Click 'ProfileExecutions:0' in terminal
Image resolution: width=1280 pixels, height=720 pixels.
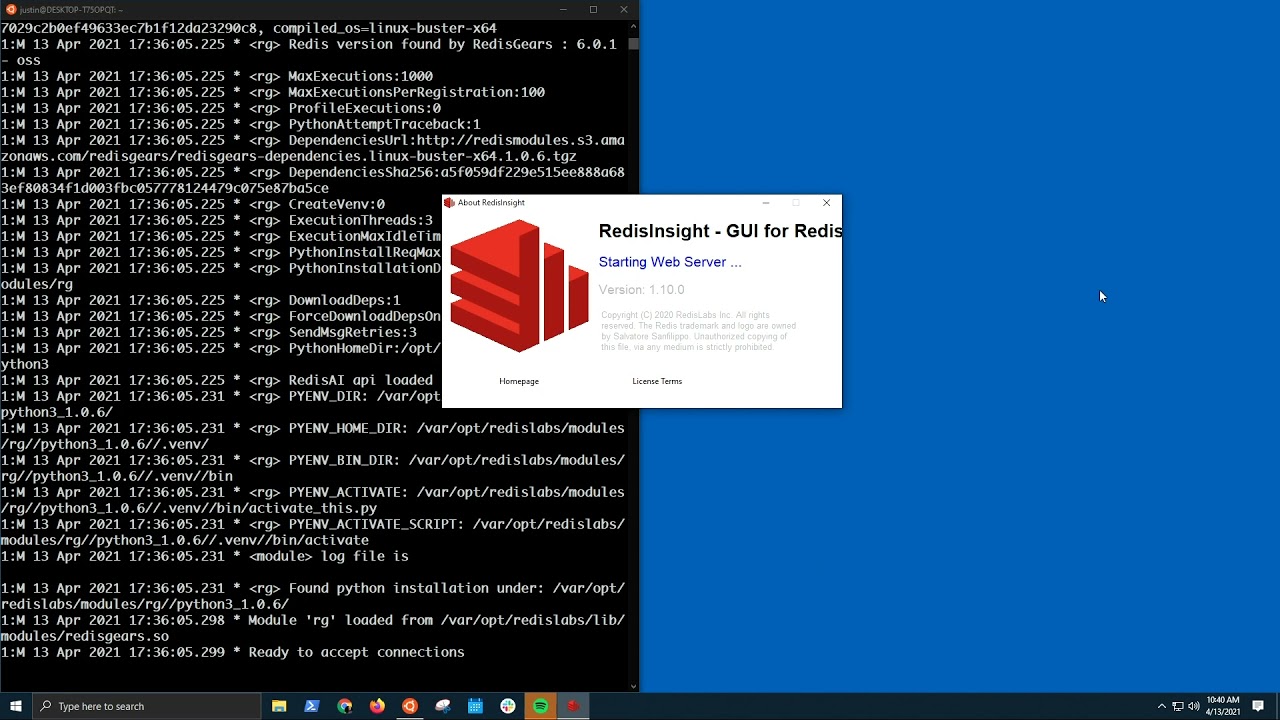364,108
